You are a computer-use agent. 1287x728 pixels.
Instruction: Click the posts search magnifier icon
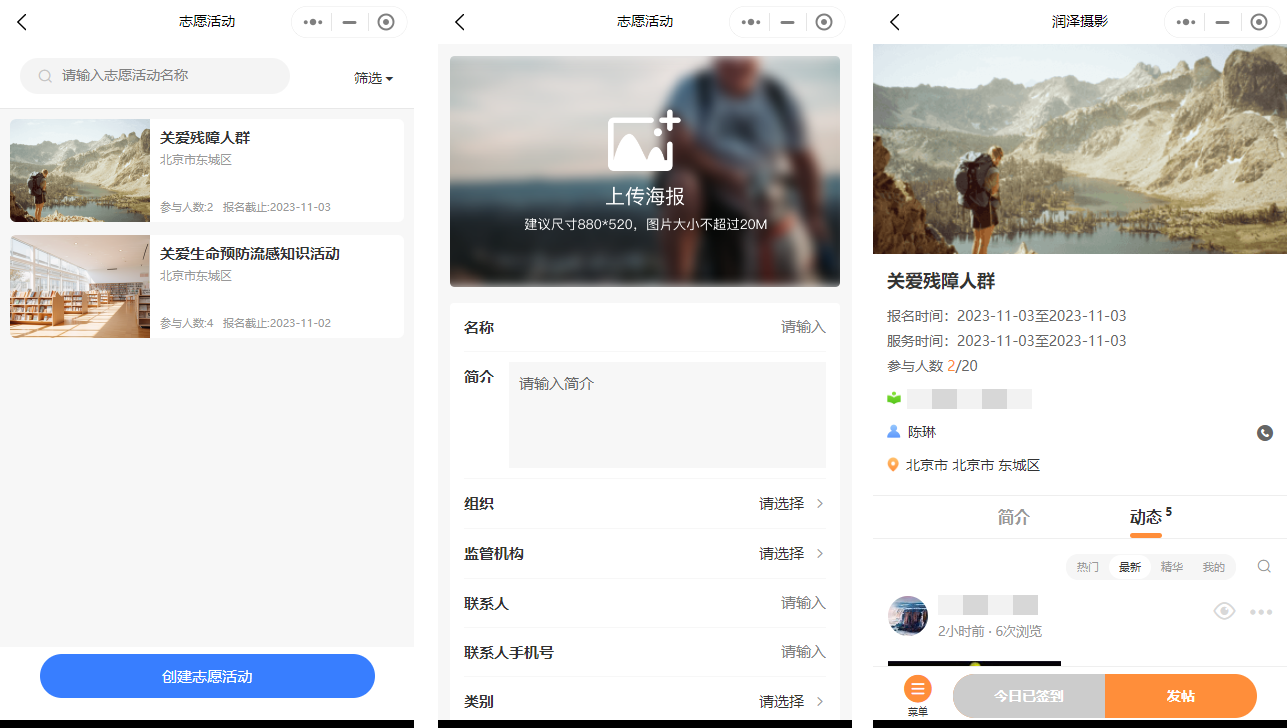(x=1264, y=566)
